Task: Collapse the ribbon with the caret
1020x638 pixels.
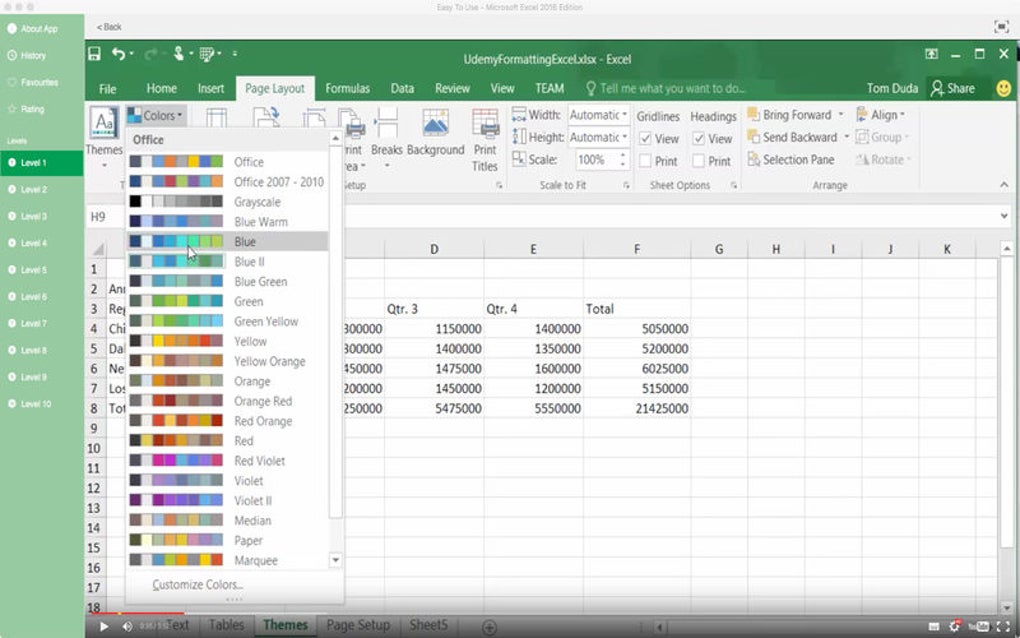Action: pos(1004,185)
